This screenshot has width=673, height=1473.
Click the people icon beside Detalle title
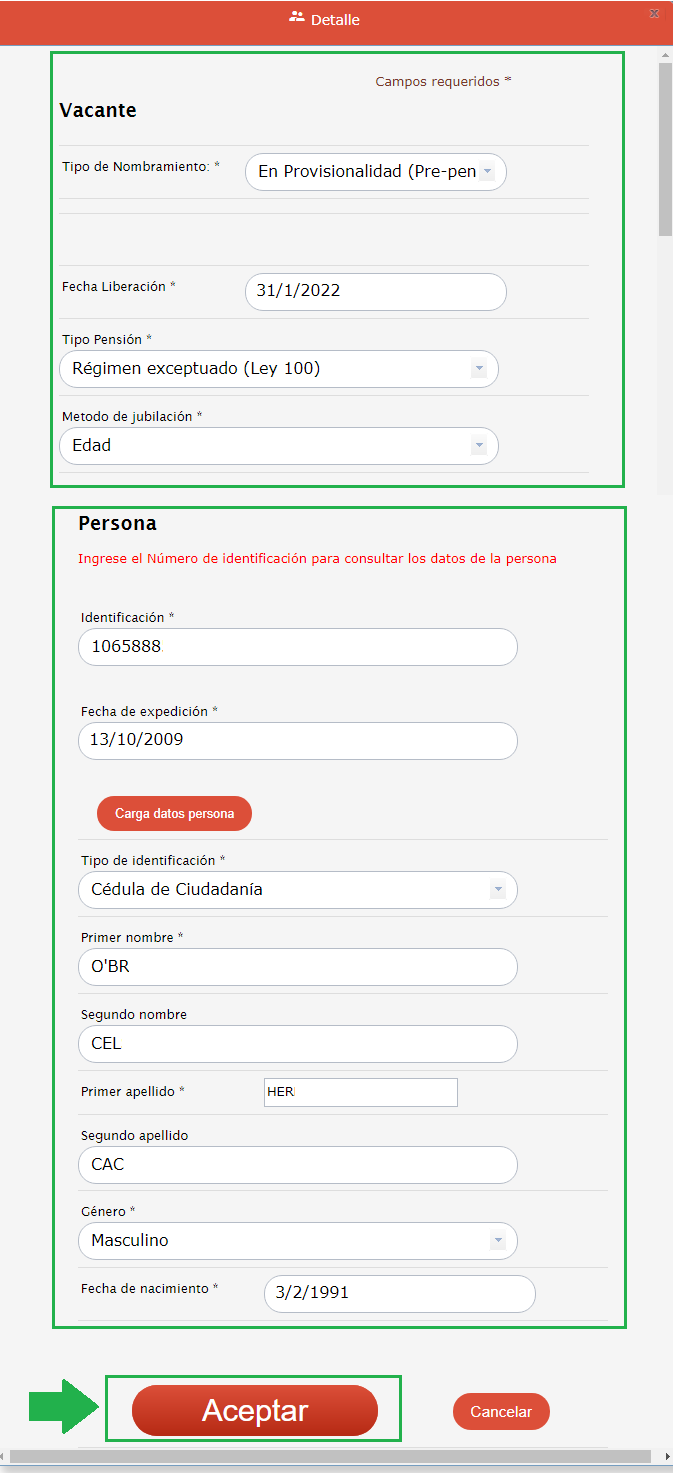click(296, 17)
